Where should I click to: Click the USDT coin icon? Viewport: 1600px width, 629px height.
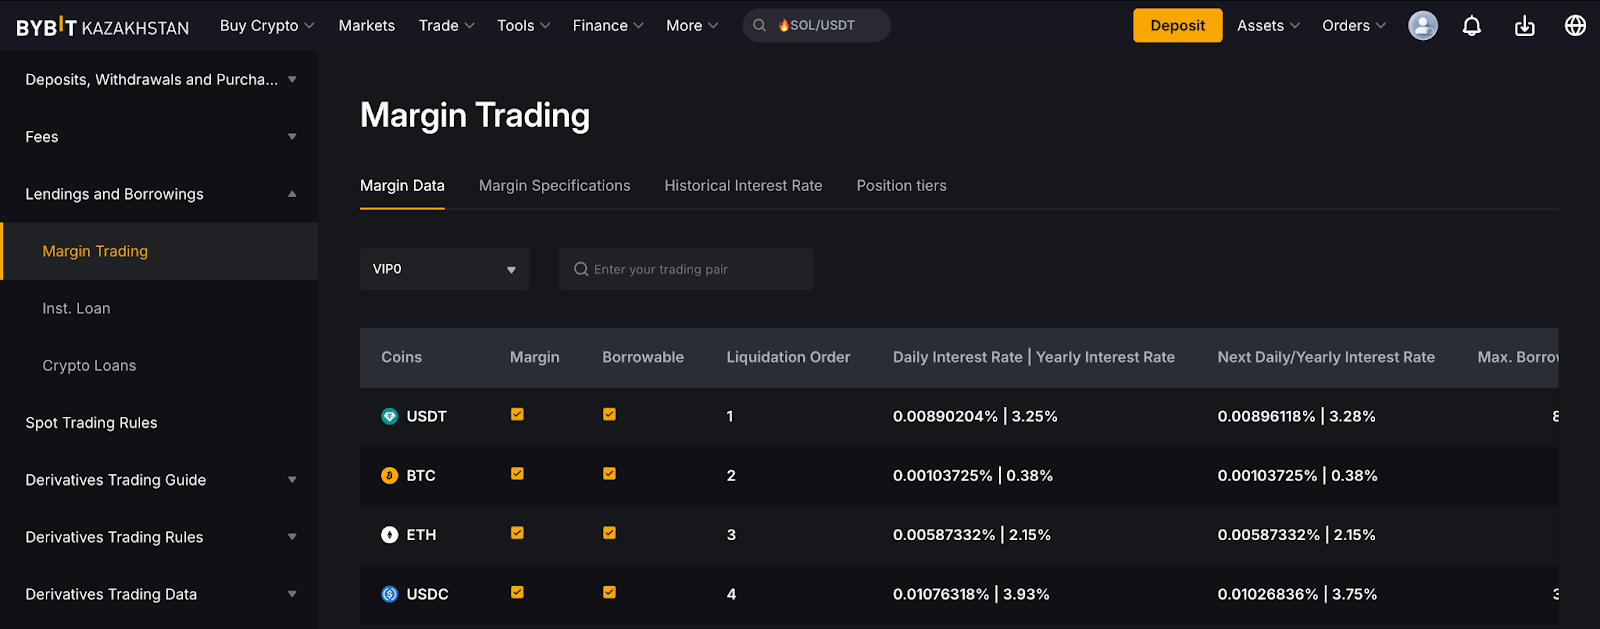[x=390, y=416]
